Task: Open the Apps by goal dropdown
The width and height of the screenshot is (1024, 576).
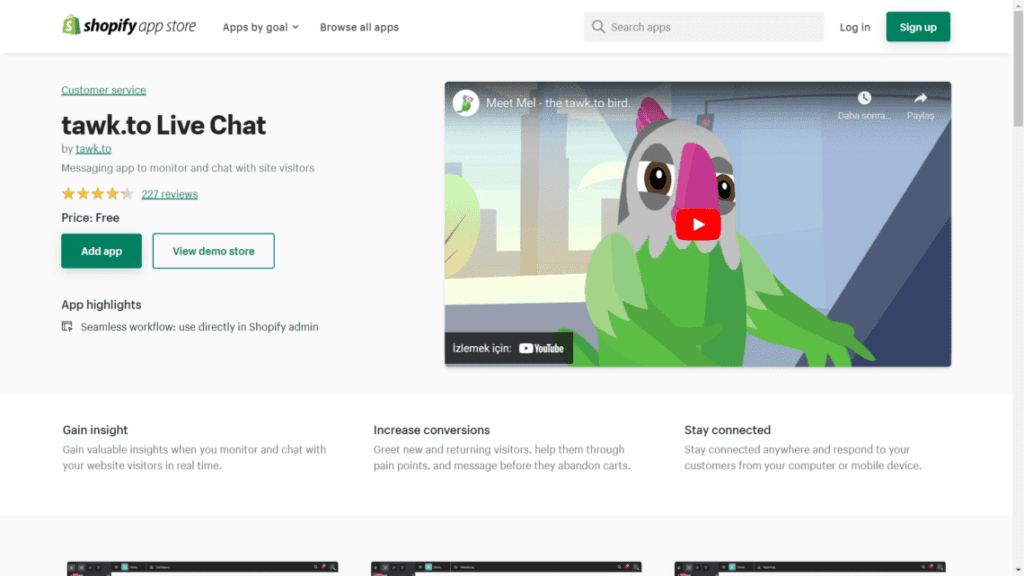Action: (x=261, y=27)
